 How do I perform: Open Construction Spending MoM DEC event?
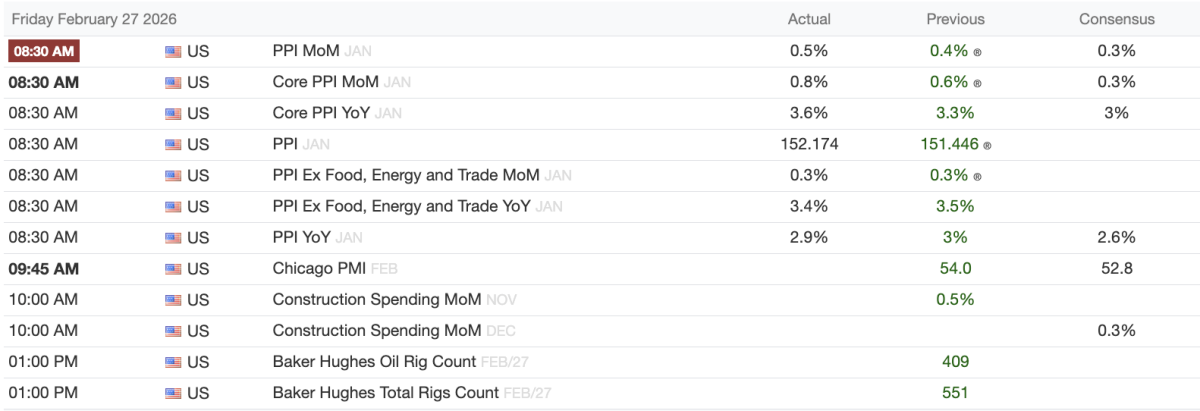[x=377, y=331]
